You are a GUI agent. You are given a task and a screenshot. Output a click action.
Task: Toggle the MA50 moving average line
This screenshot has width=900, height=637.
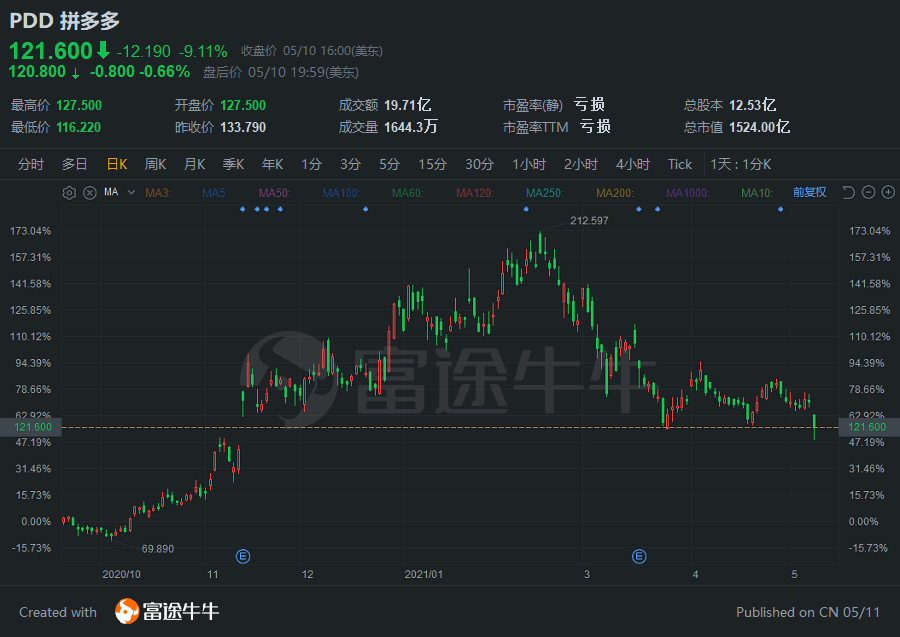274,193
